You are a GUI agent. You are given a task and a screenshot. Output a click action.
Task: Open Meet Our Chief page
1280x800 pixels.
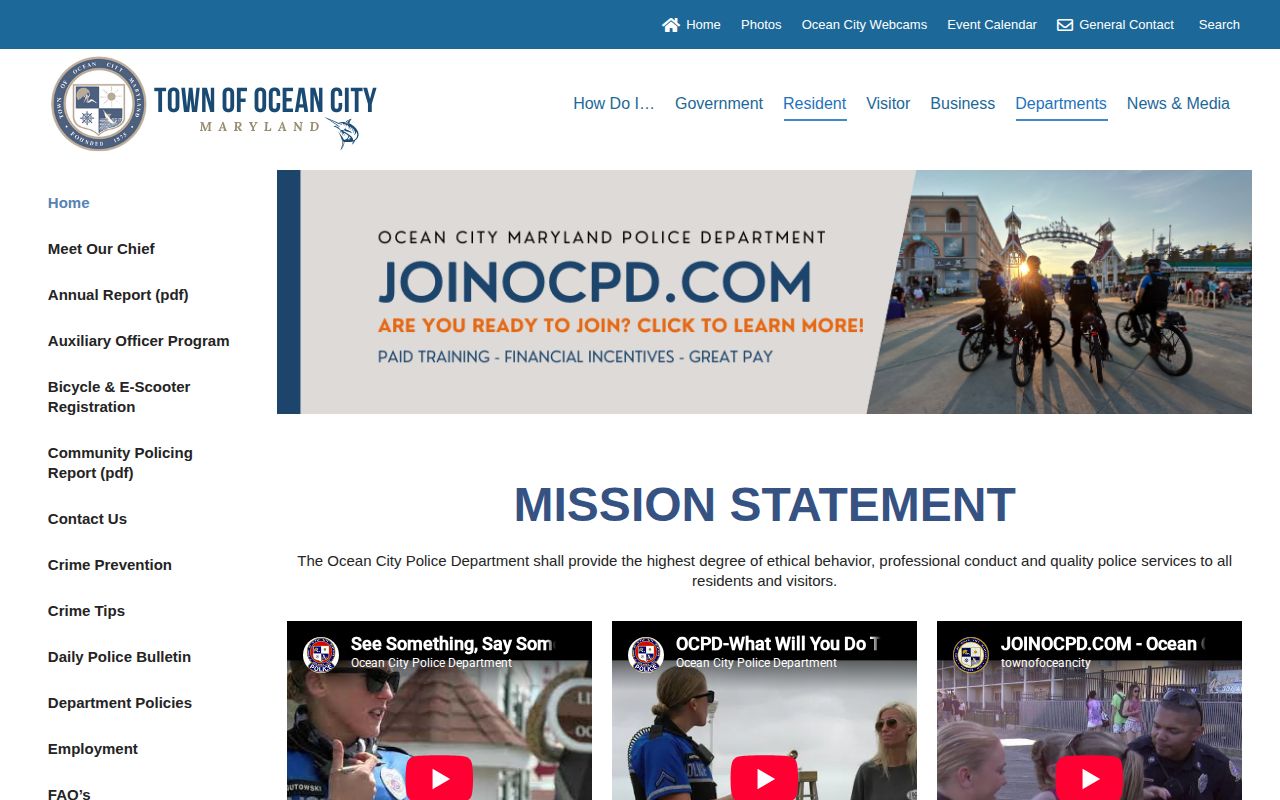pos(101,249)
